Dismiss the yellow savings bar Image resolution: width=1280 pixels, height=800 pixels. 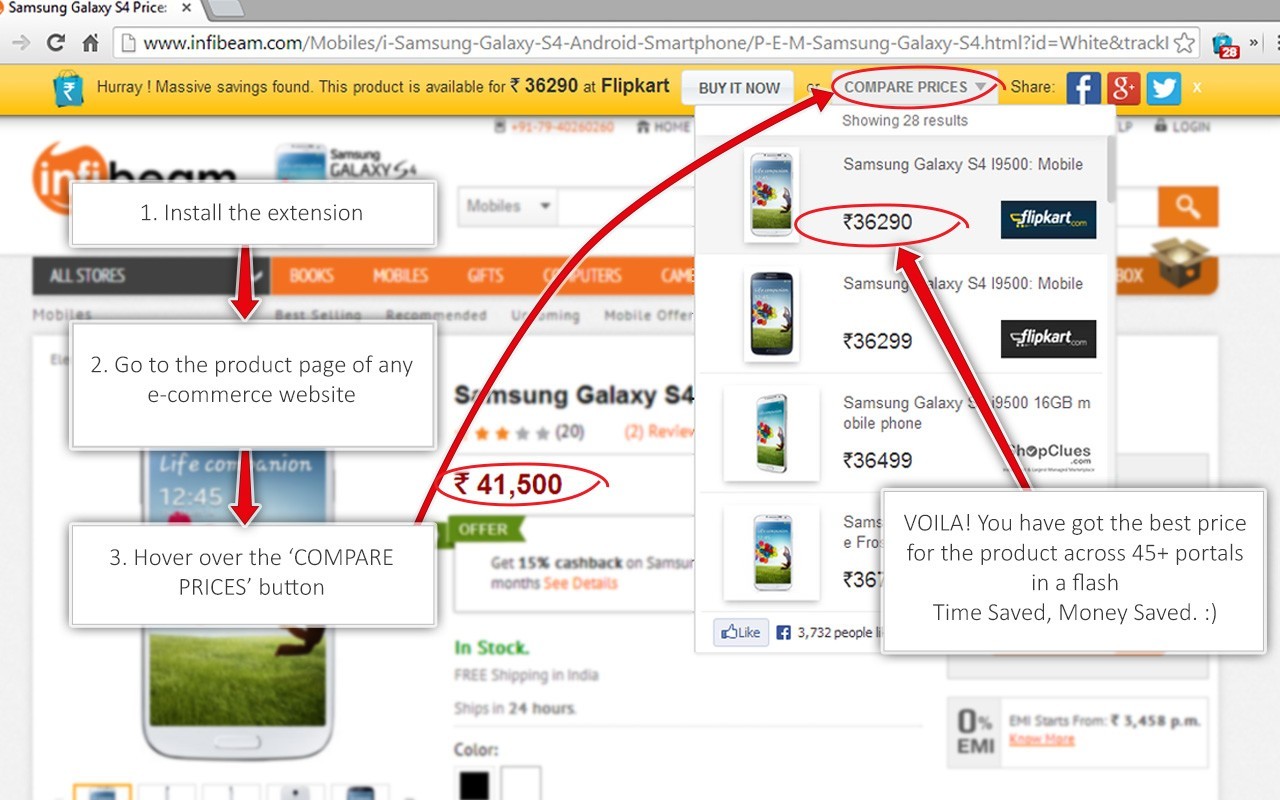1197,88
